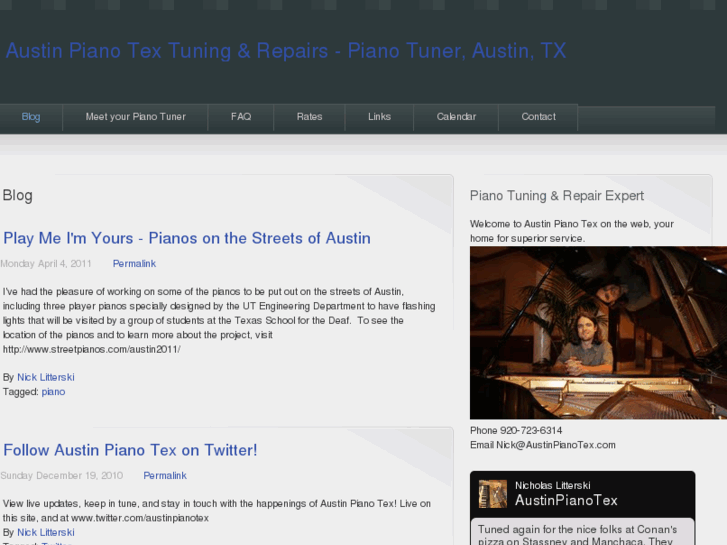Open Follow Austin Piano Tex on Twitter post
727x545 pixels.
tap(130, 450)
